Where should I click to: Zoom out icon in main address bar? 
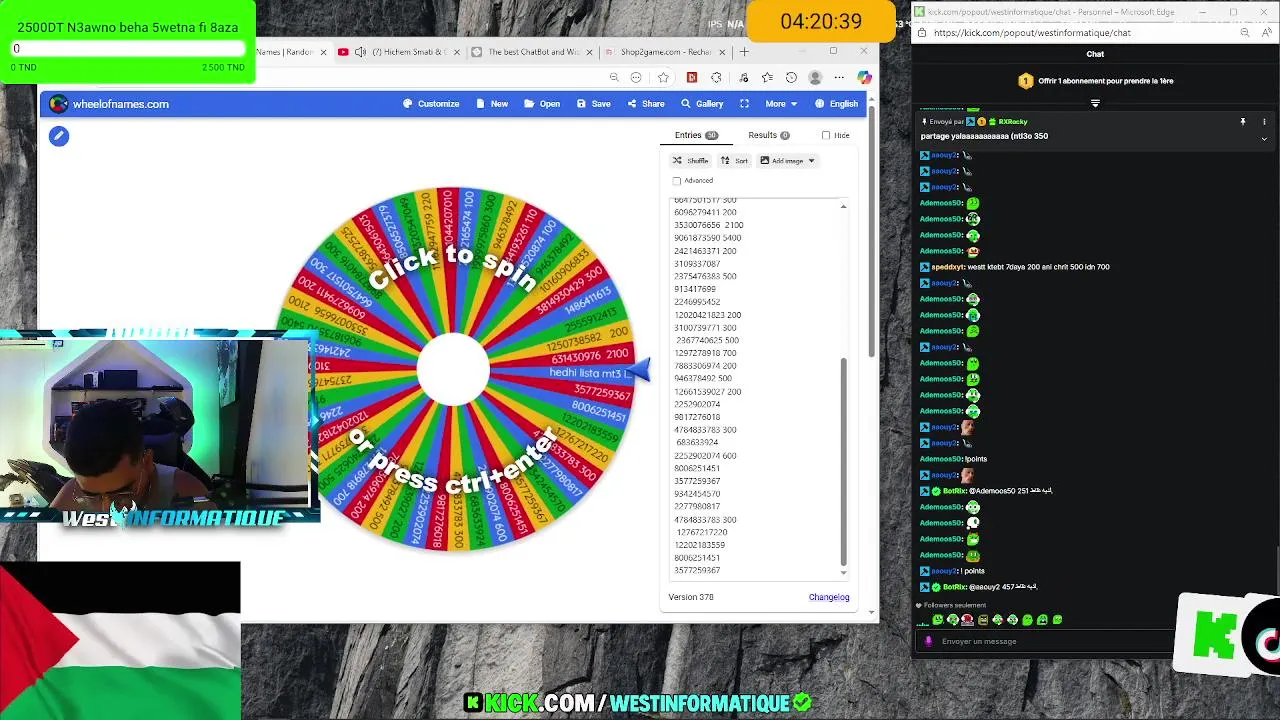click(614, 78)
